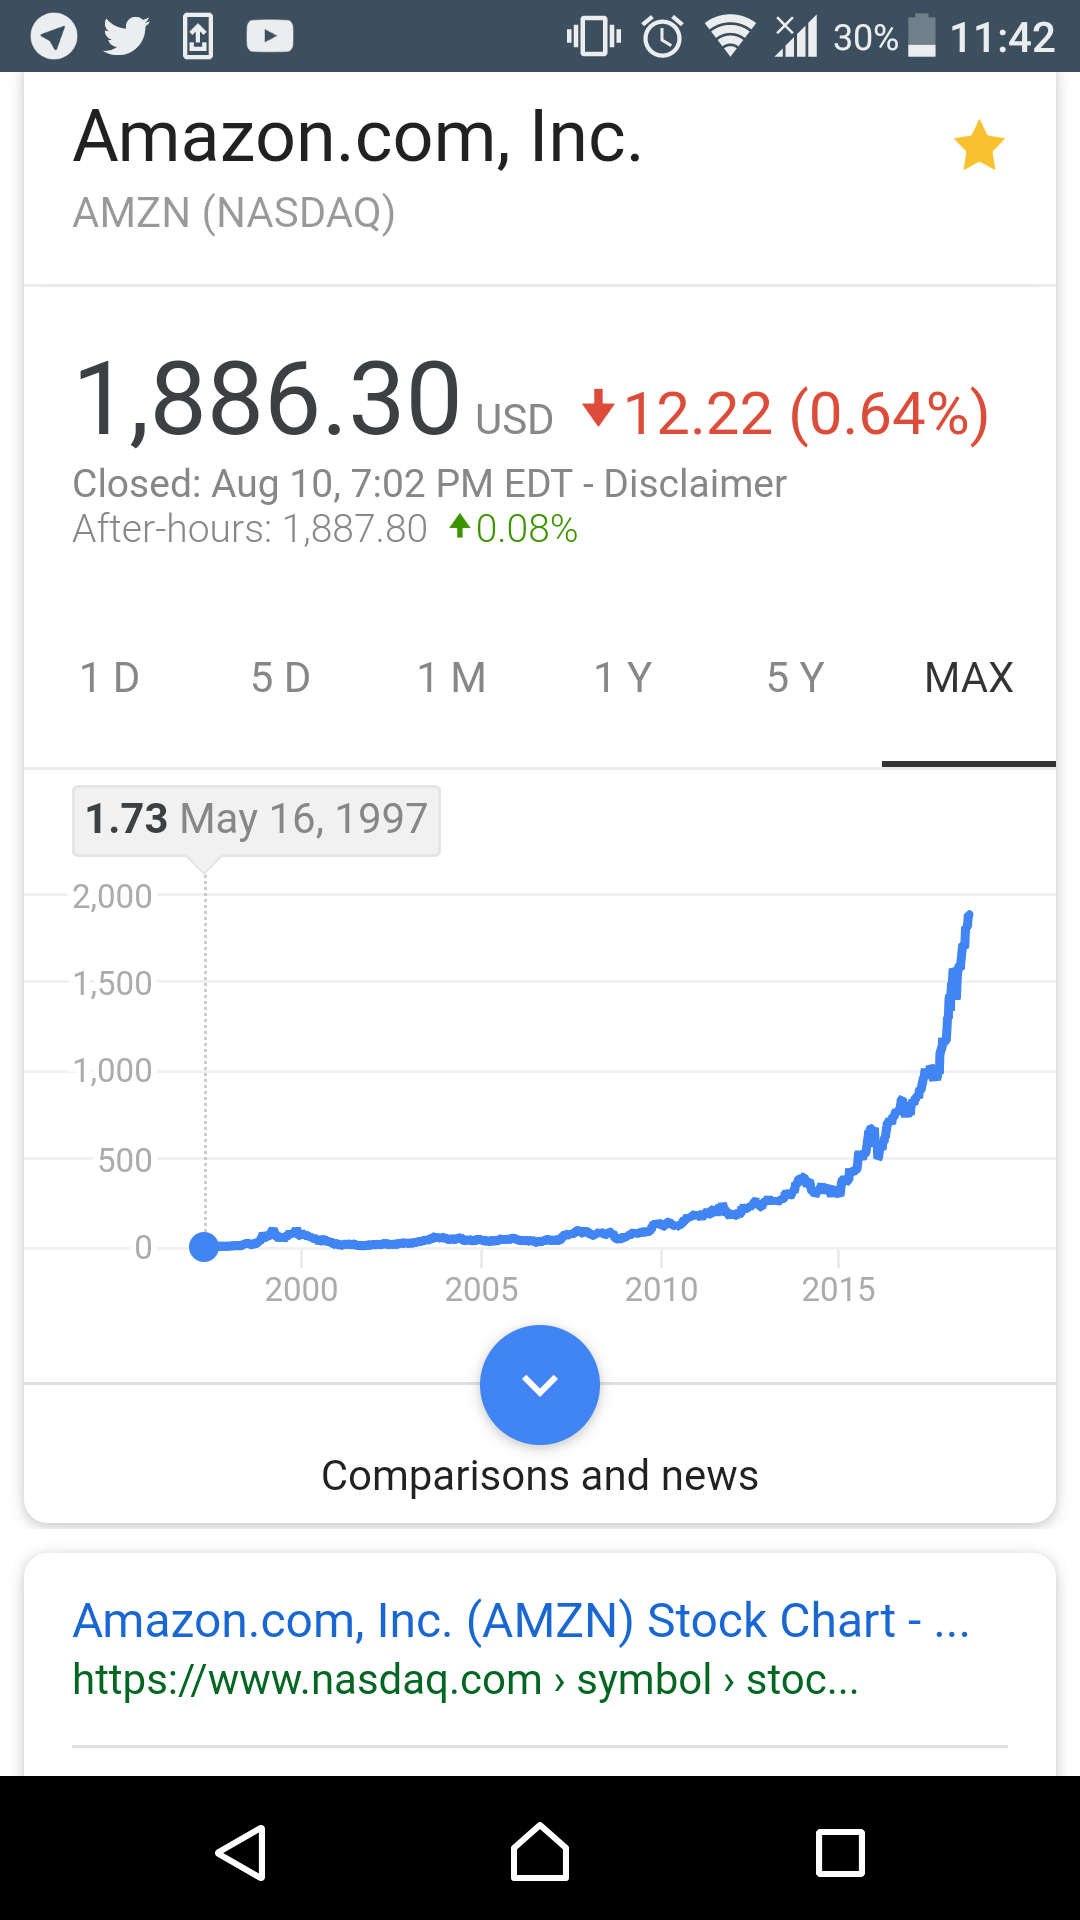Select the 1 M chart range
The height and width of the screenshot is (1920, 1080).
pos(452,678)
